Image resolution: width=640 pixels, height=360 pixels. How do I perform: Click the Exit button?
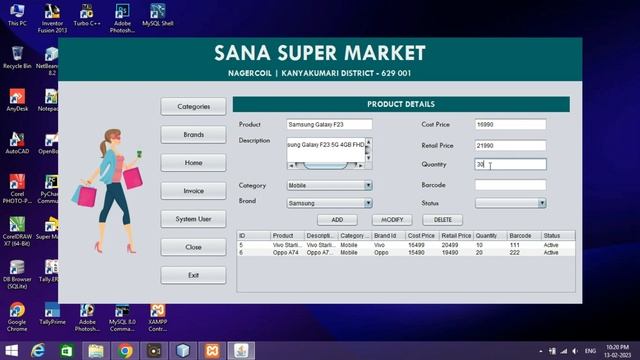click(193, 276)
